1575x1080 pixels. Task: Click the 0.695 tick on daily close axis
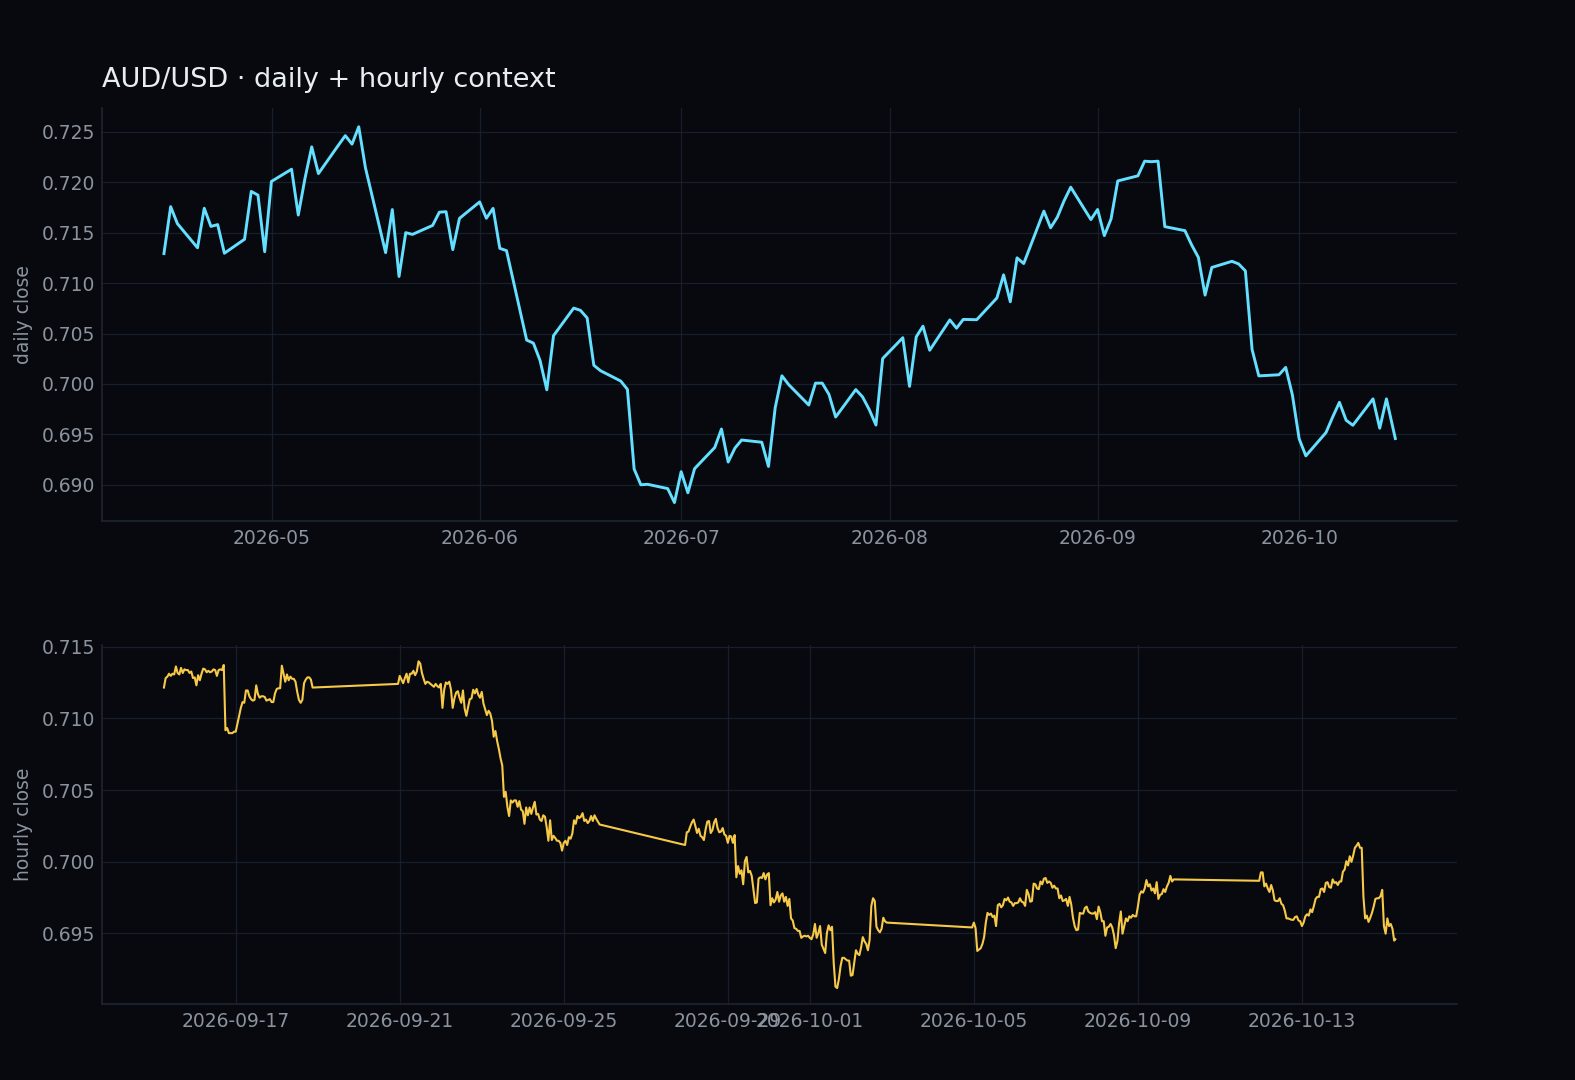(68, 435)
